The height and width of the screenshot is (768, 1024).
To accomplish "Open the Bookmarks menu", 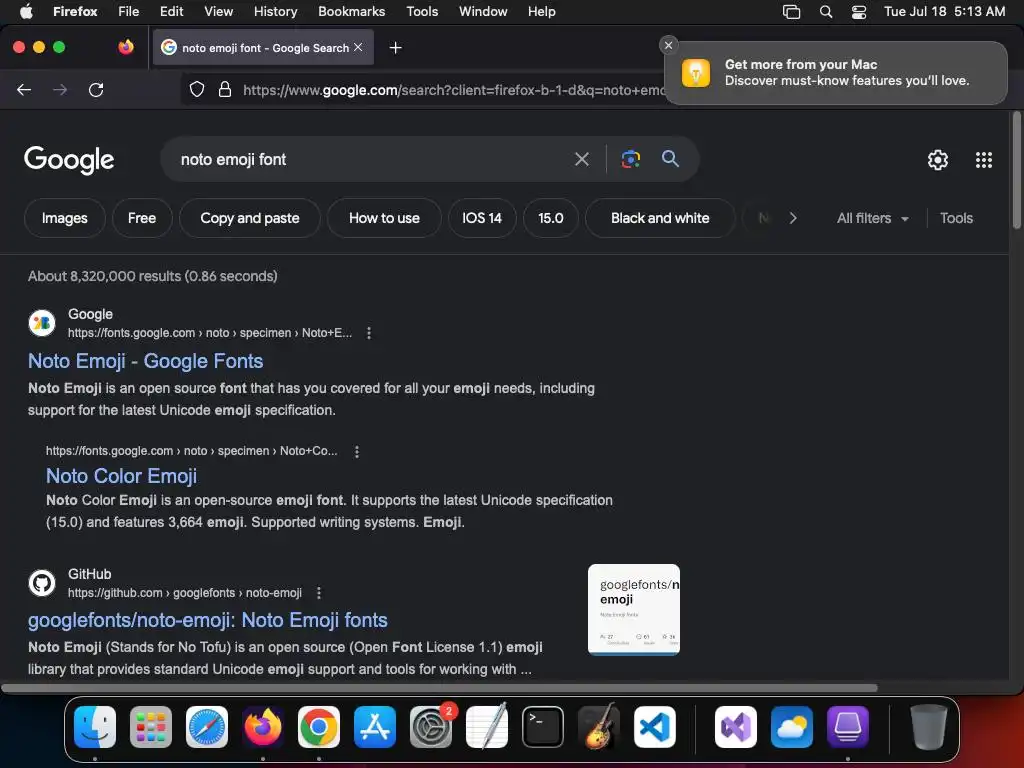I will (x=351, y=11).
